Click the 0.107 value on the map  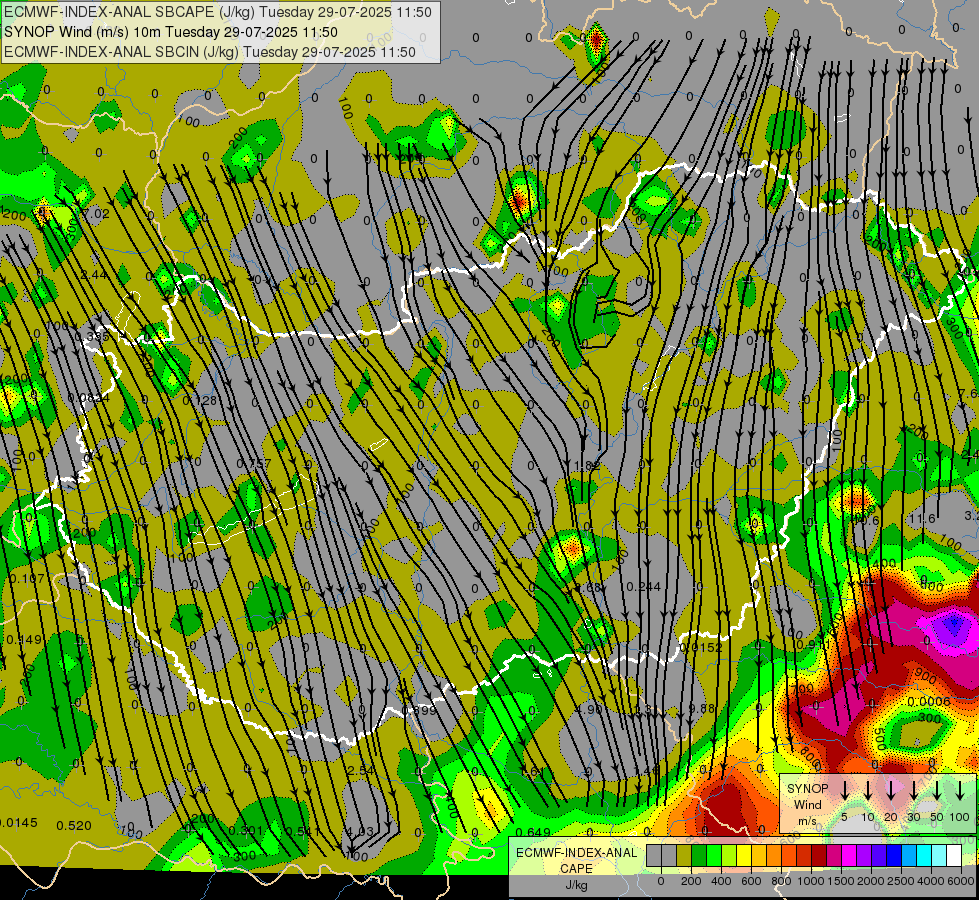tap(27, 579)
